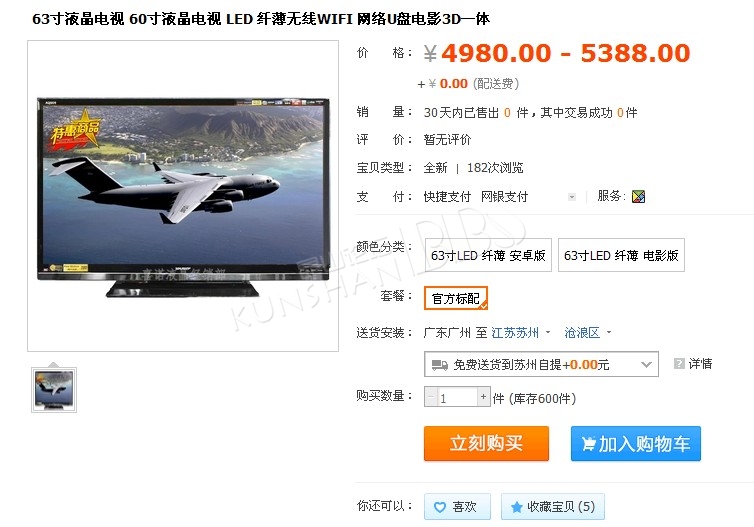The width and height of the screenshot is (754, 527).
Task: Click the service guarantee icon next to 服务
Action: [638, 196]
